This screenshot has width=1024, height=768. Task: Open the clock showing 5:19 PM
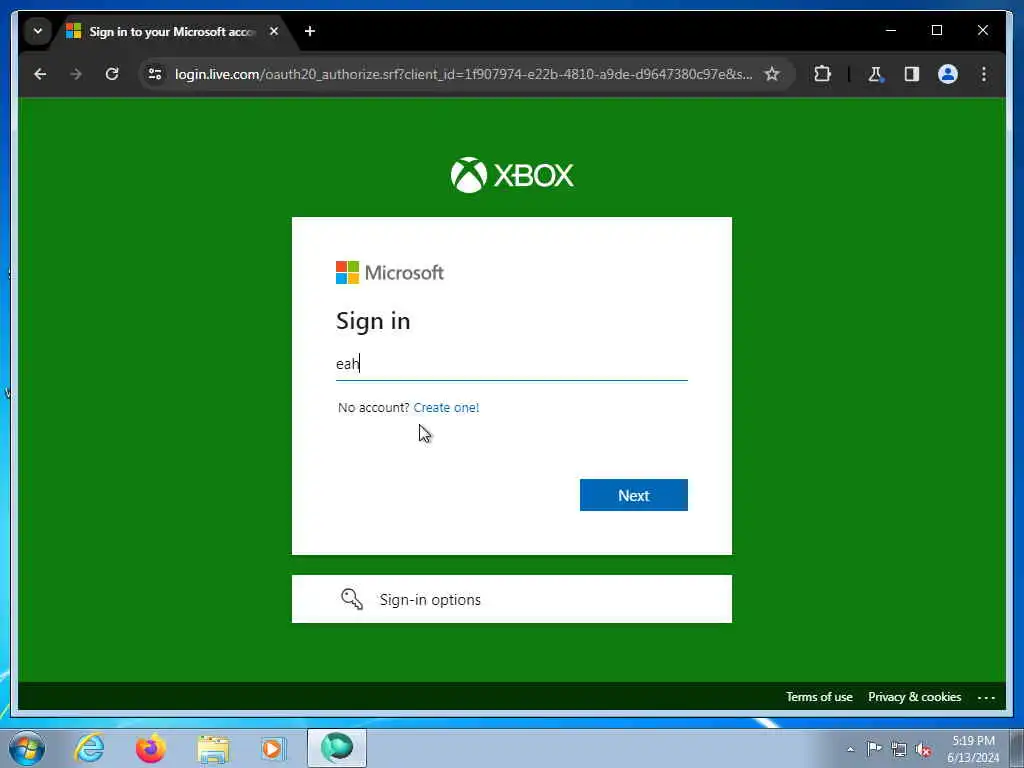973,749
